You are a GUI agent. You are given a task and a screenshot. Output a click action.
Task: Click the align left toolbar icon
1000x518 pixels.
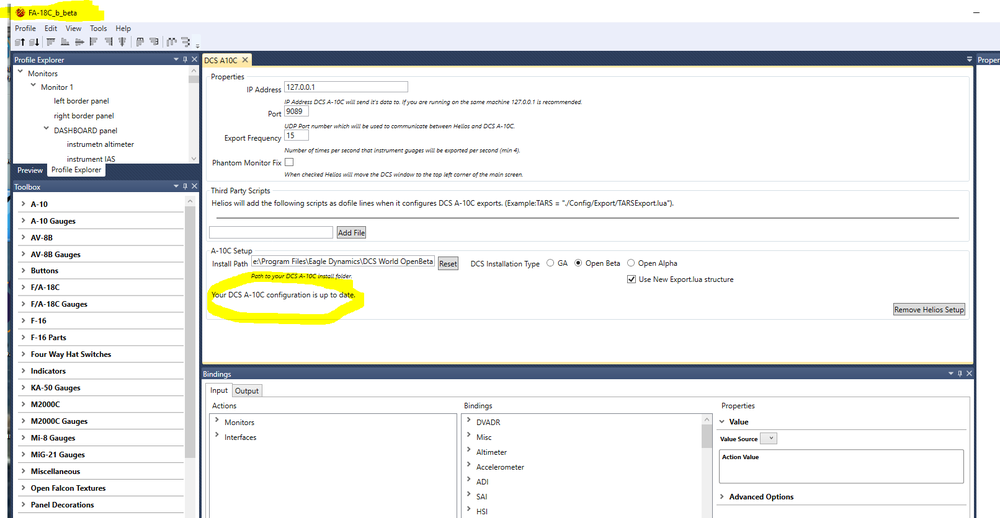point(94,42)
